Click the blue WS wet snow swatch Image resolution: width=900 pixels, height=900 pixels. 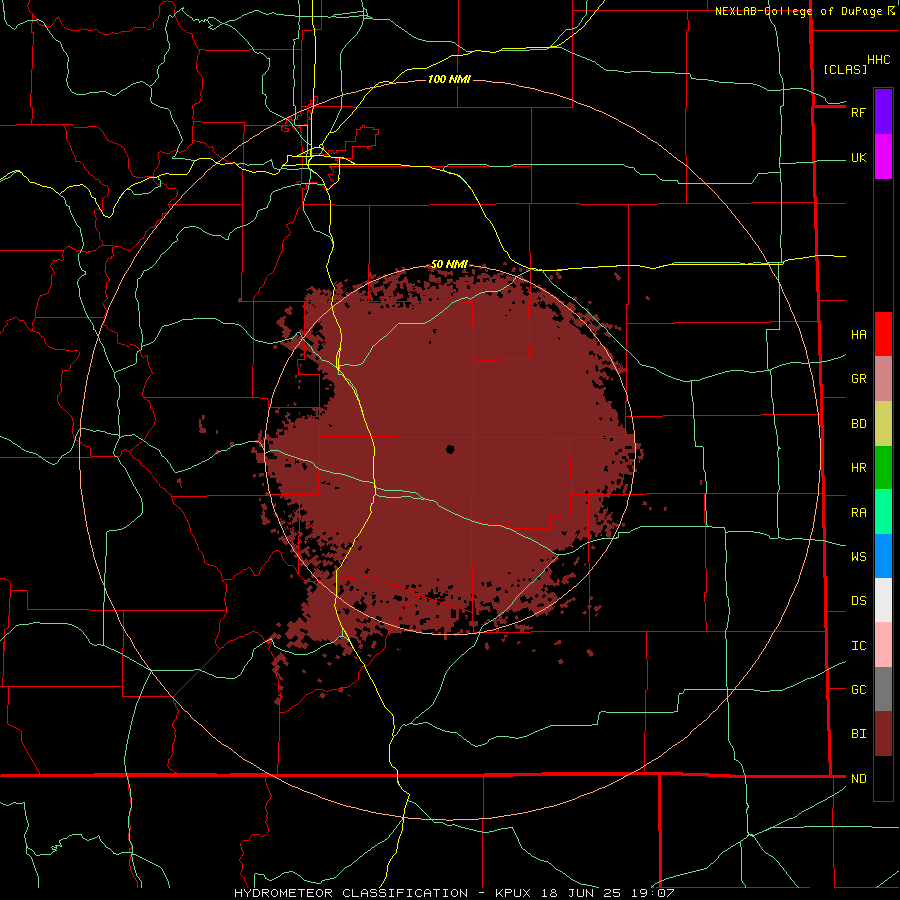(x=883, y=556)
